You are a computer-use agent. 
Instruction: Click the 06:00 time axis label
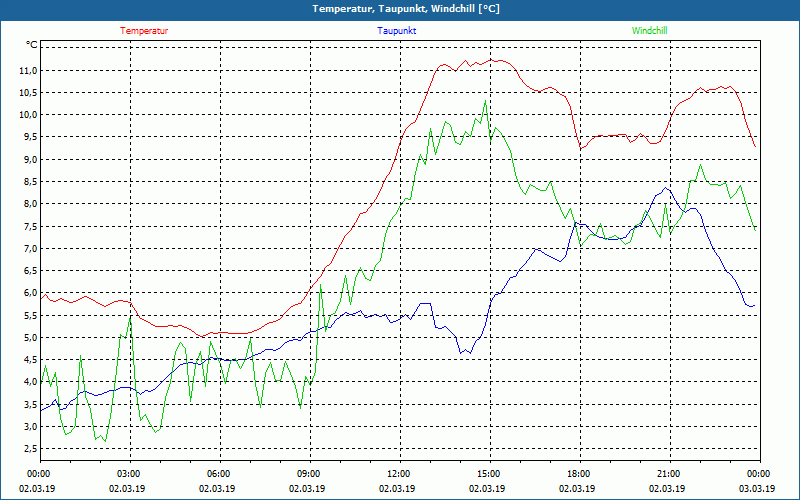tap(220, 474)
